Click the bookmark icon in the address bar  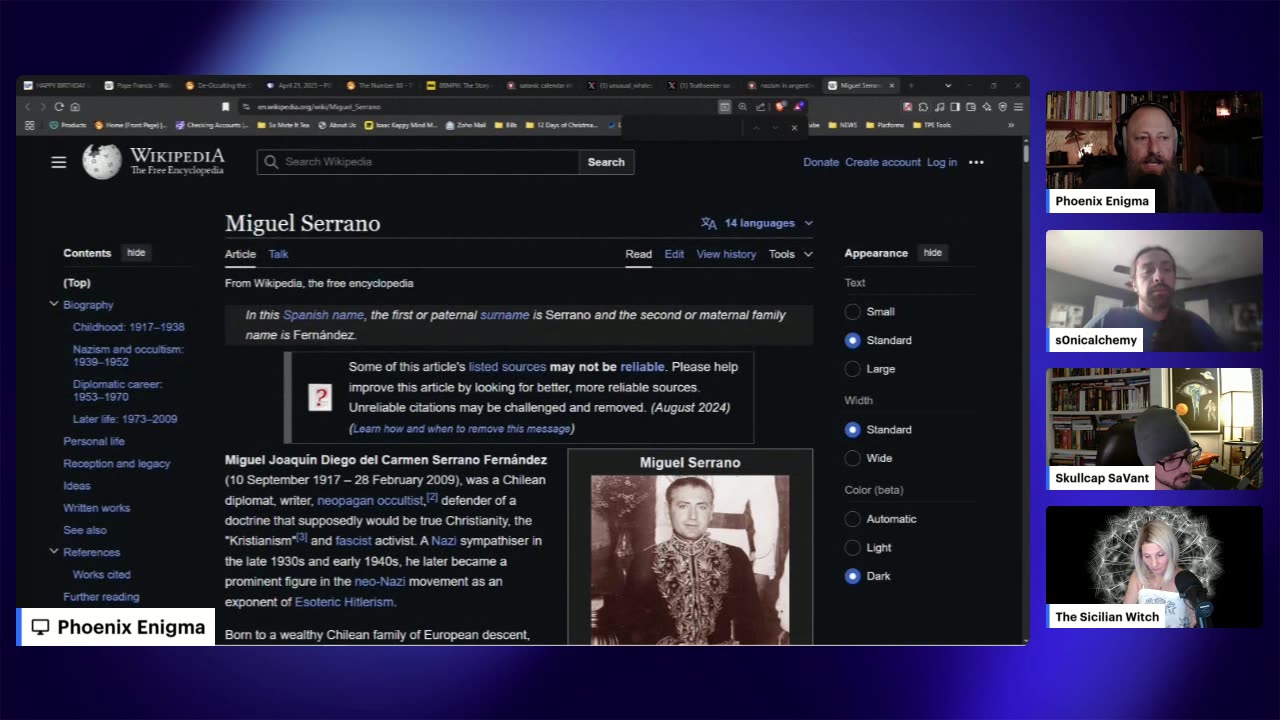tap(225, 107)
